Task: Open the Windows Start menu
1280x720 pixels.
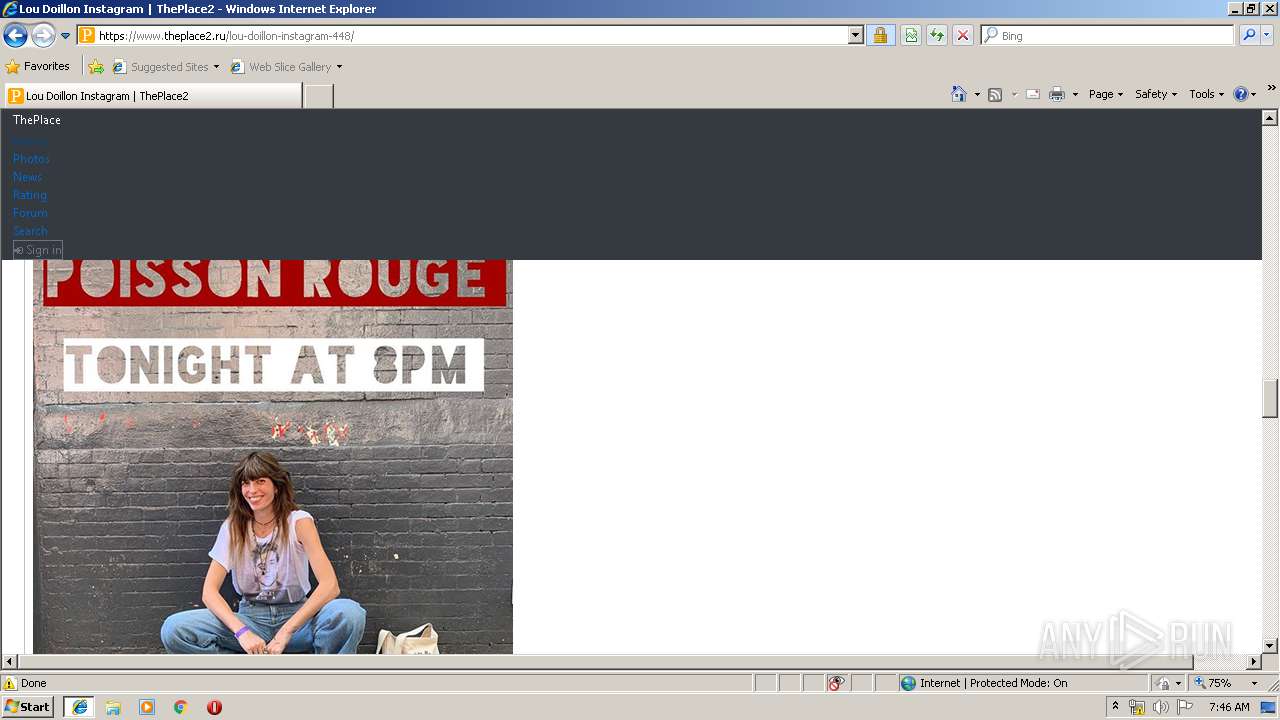Action: 27,707
